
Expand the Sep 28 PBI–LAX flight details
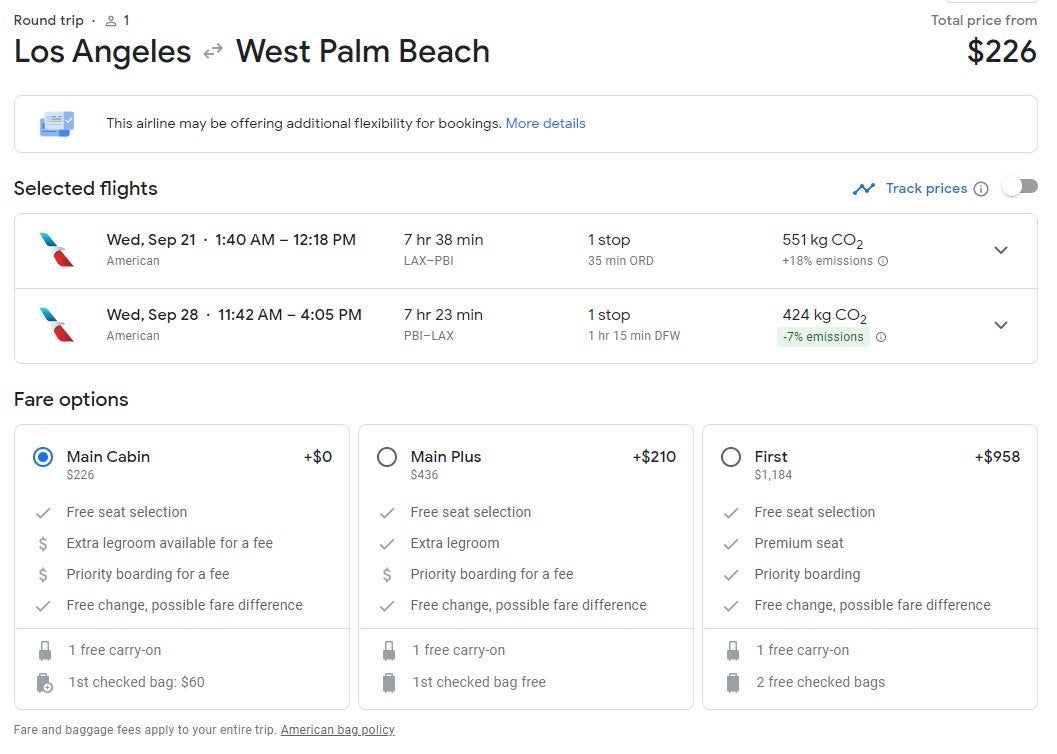[x=1000, y=325]
